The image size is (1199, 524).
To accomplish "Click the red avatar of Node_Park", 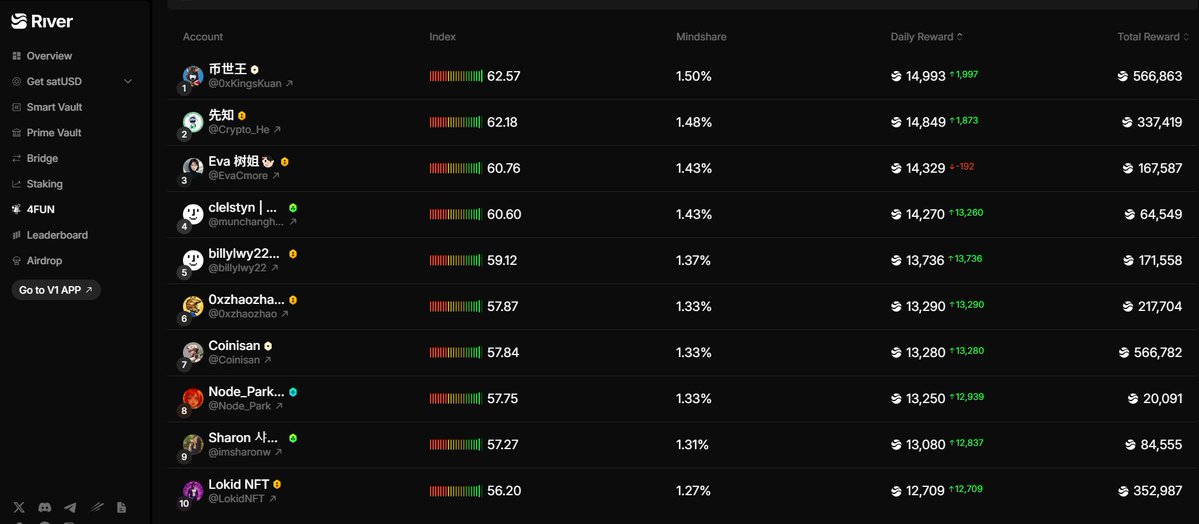I will 193,399.
